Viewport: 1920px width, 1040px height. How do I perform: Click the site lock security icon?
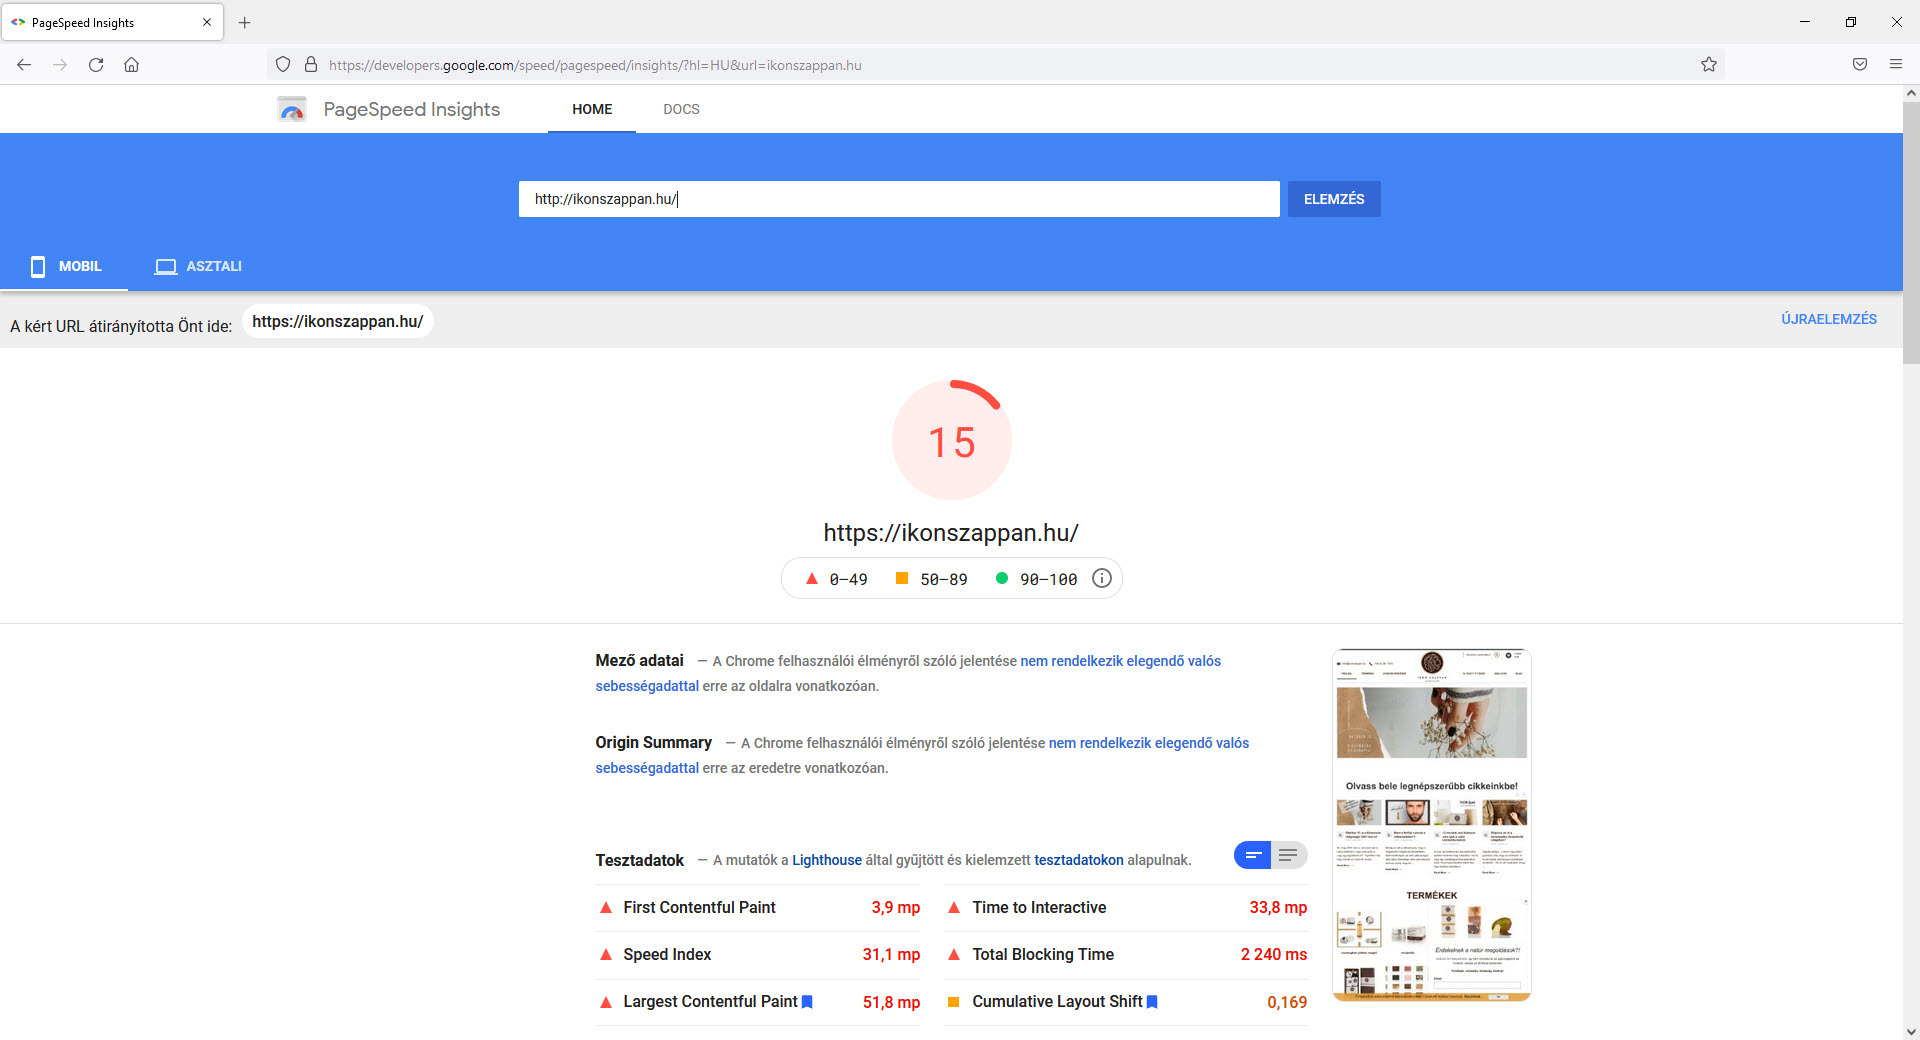tap(311, 65)
